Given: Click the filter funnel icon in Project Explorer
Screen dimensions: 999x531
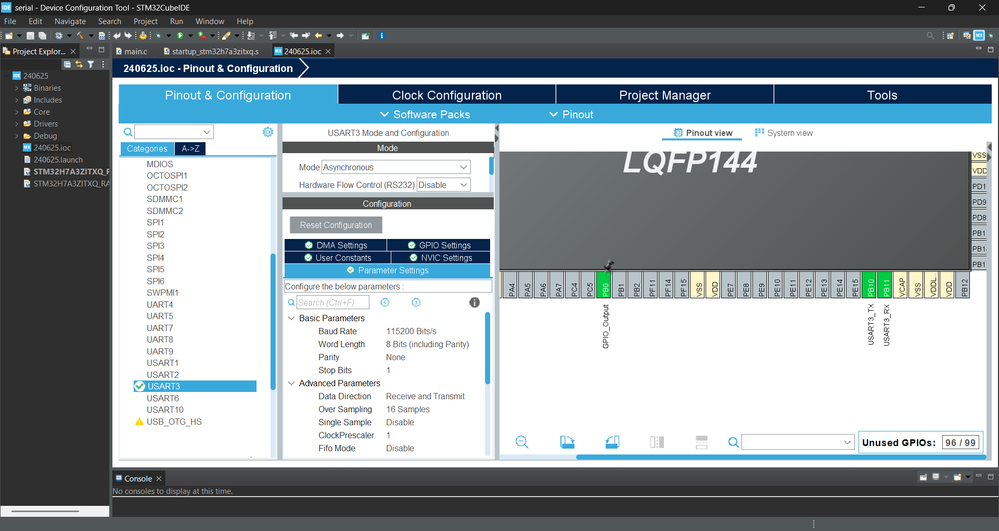Looking at the screenshot, I should tap(91, 64).
